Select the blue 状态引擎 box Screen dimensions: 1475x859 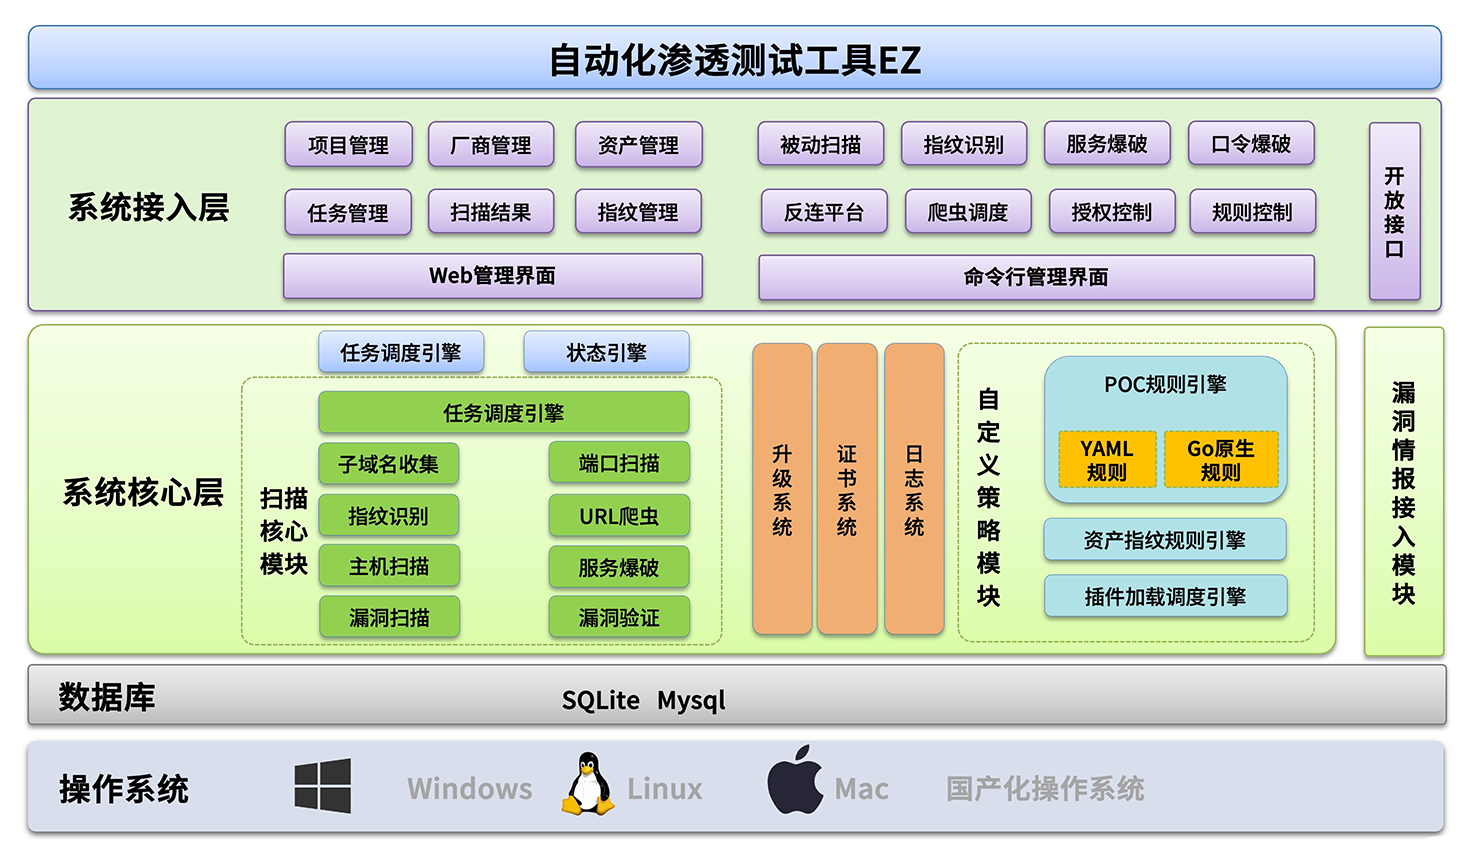[x=606, y=353]
